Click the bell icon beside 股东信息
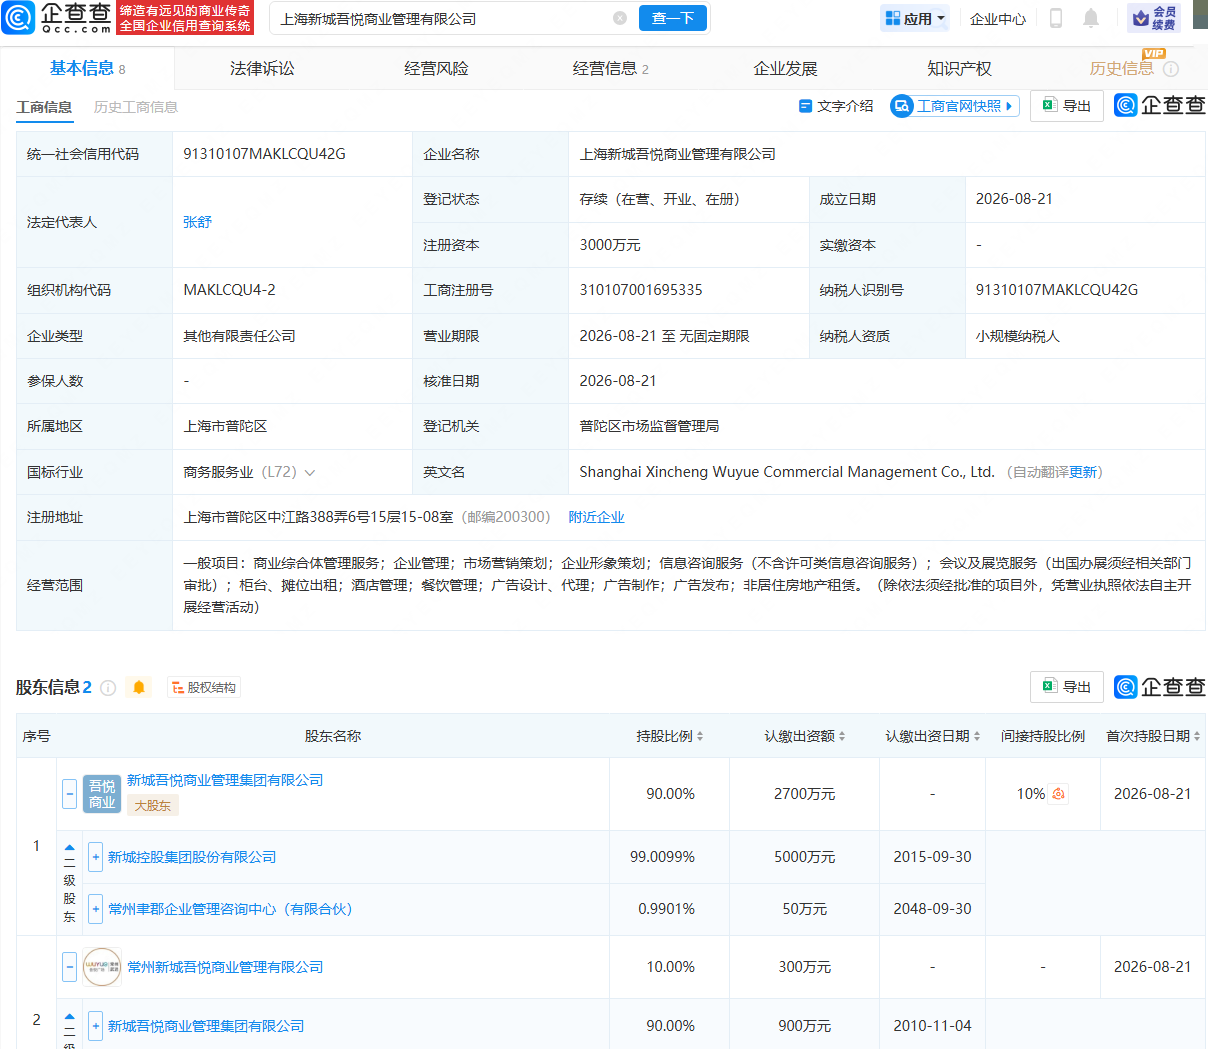This screenshot has height=1049, width=1208. [139, 687]
